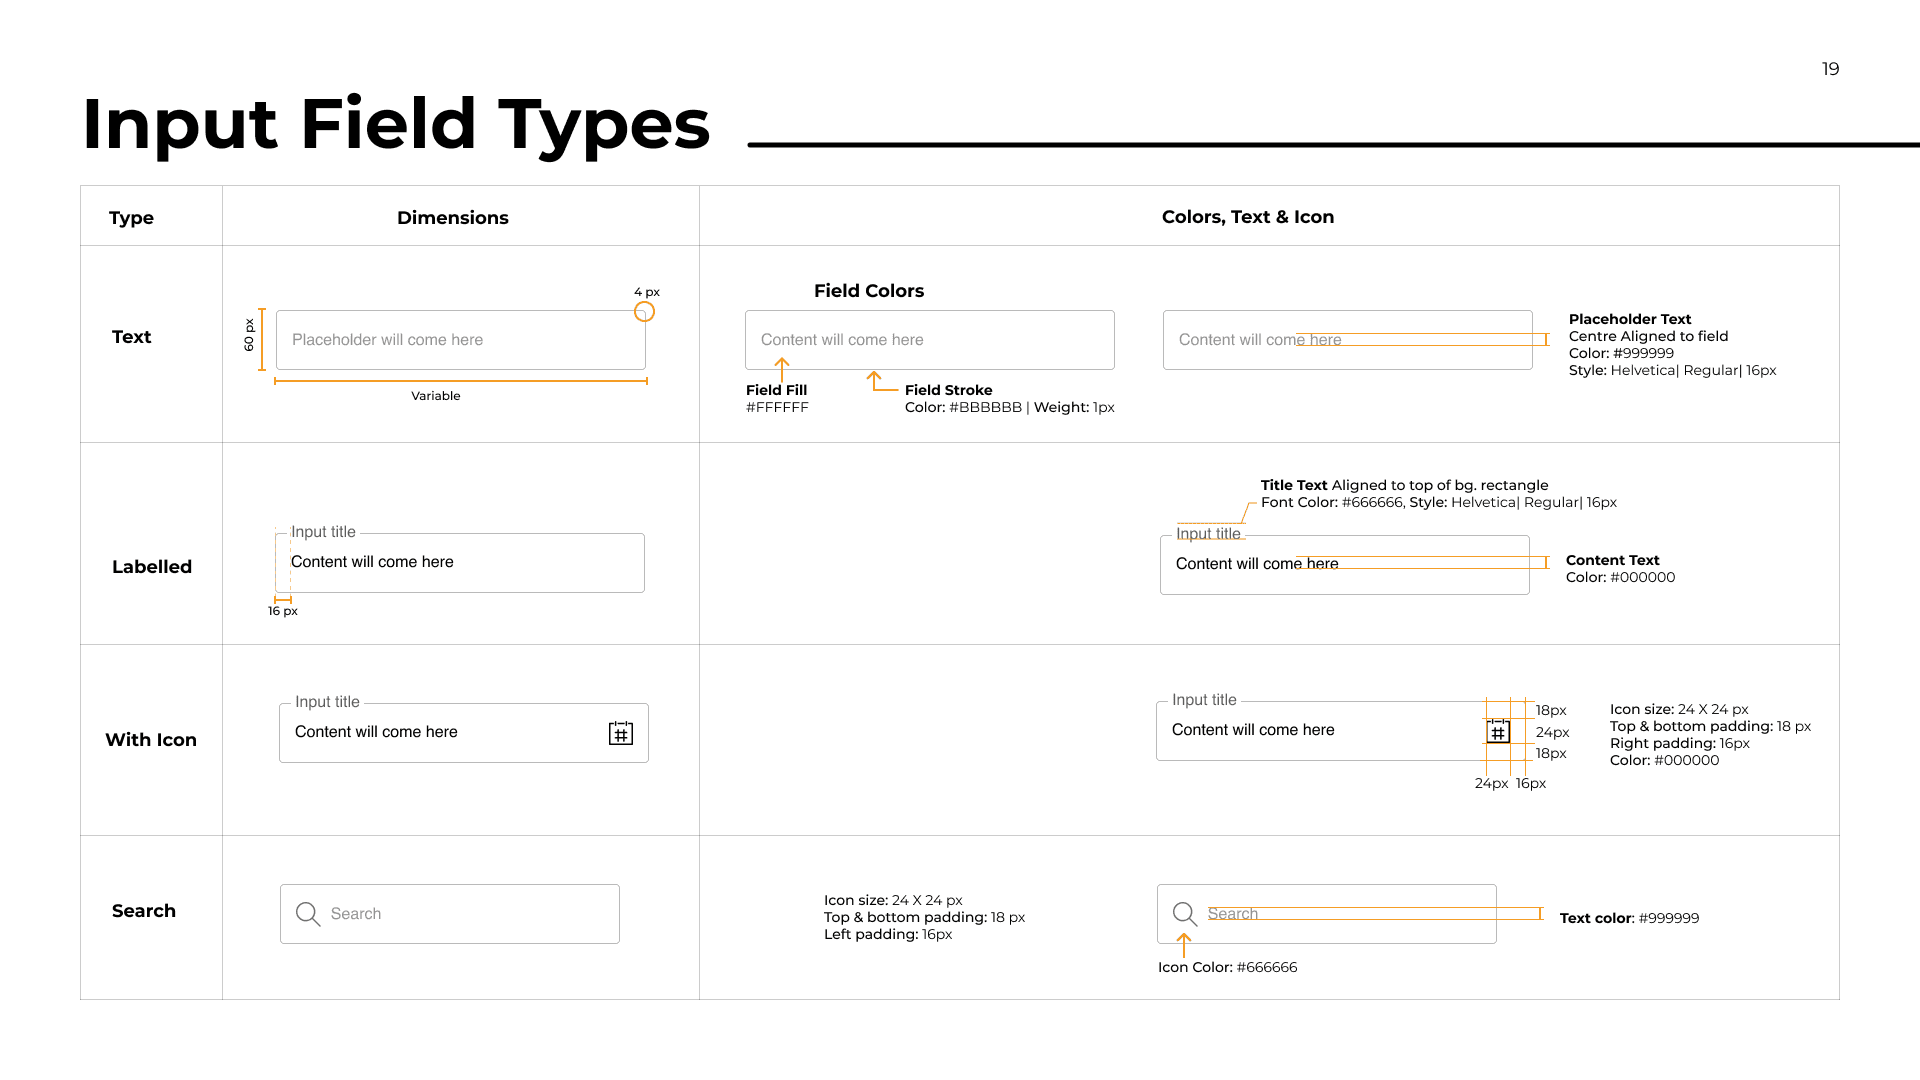This screenshot has height=1080, width=1920.
Task: Click the calendar icon marked with padding guides
Action: [x=1498, y=732]
